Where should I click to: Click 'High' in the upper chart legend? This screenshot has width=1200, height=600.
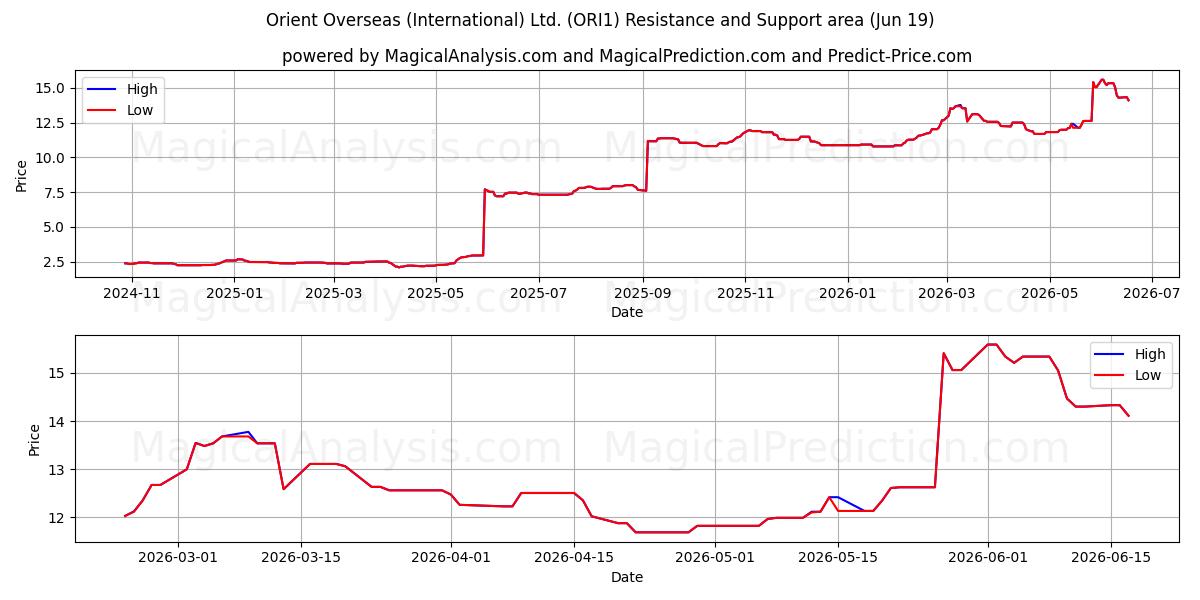[x=142, y=89]
